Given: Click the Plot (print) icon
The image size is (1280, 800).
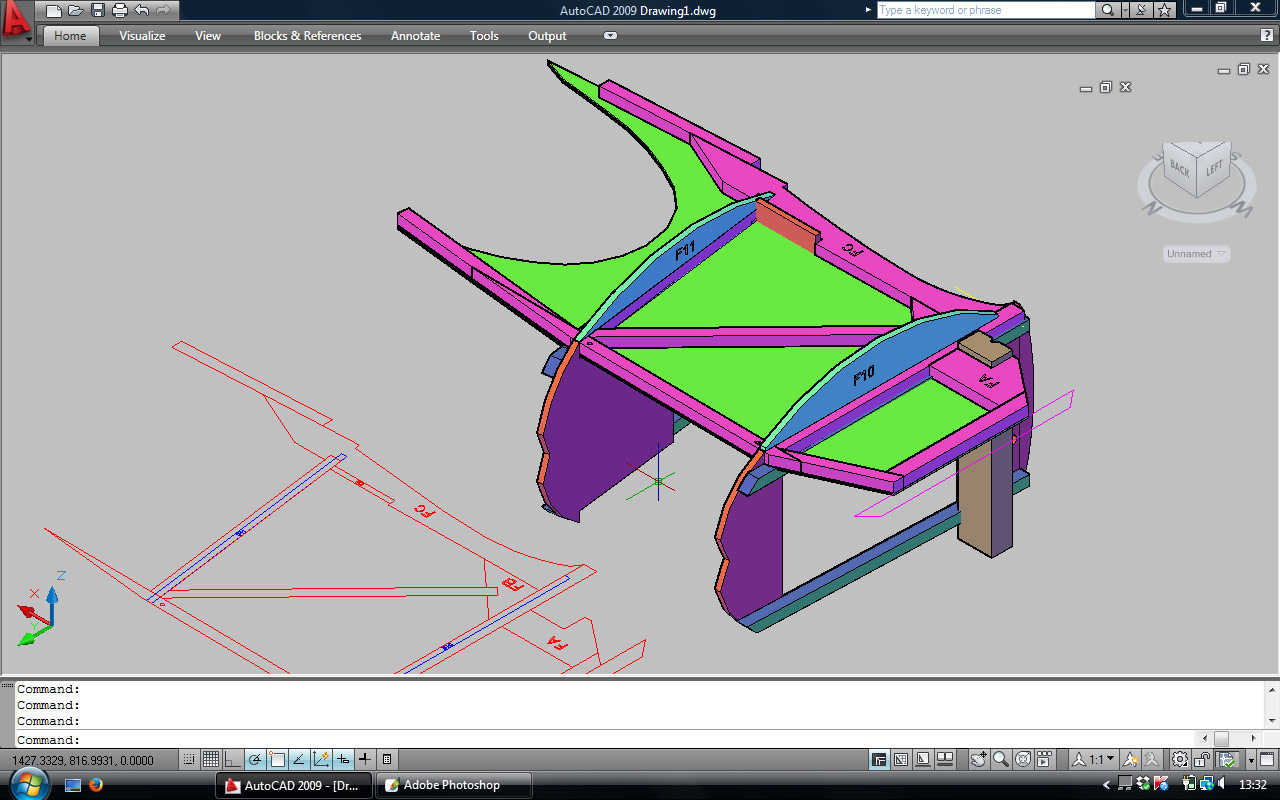Looking at the screenshot, I should tap(120, 11).
